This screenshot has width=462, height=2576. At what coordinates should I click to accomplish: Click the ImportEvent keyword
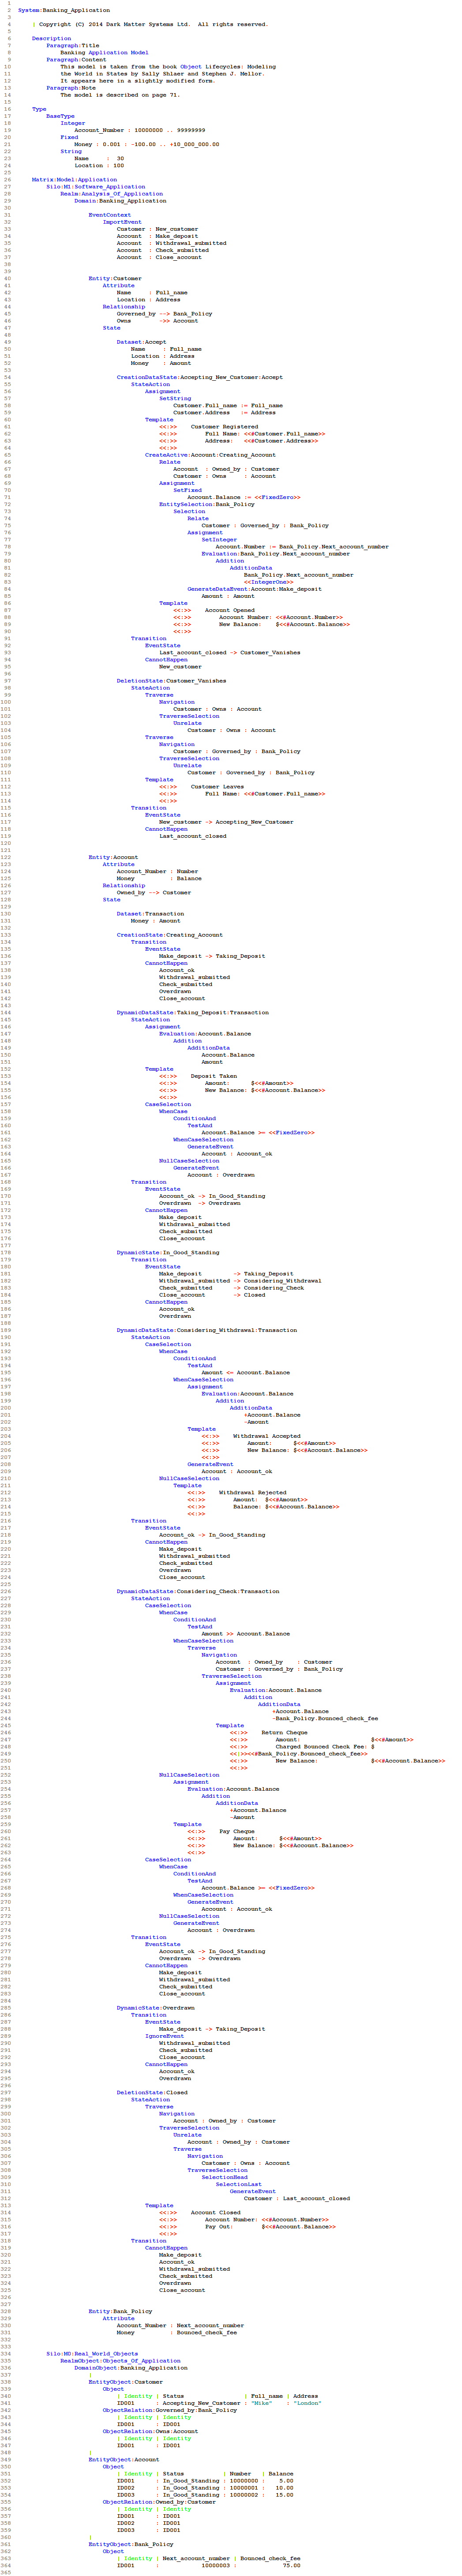(122, 222)
